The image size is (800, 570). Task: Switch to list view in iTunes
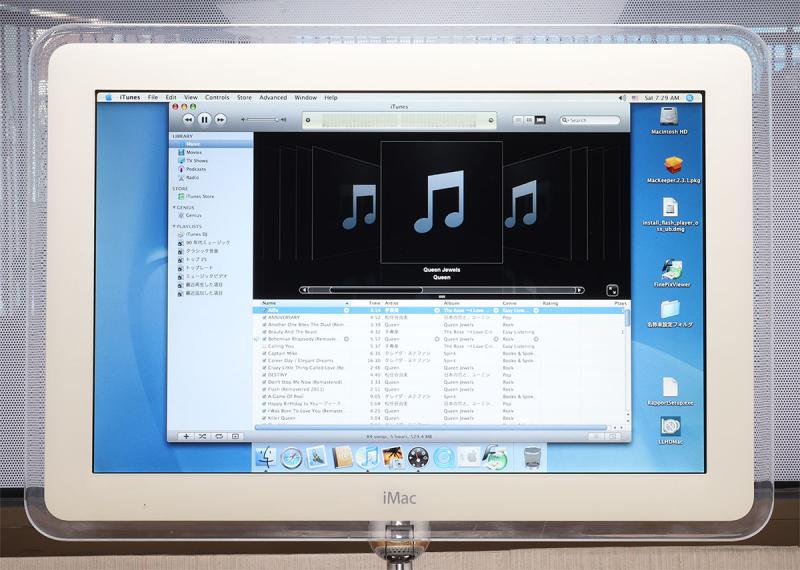(518, 120)
